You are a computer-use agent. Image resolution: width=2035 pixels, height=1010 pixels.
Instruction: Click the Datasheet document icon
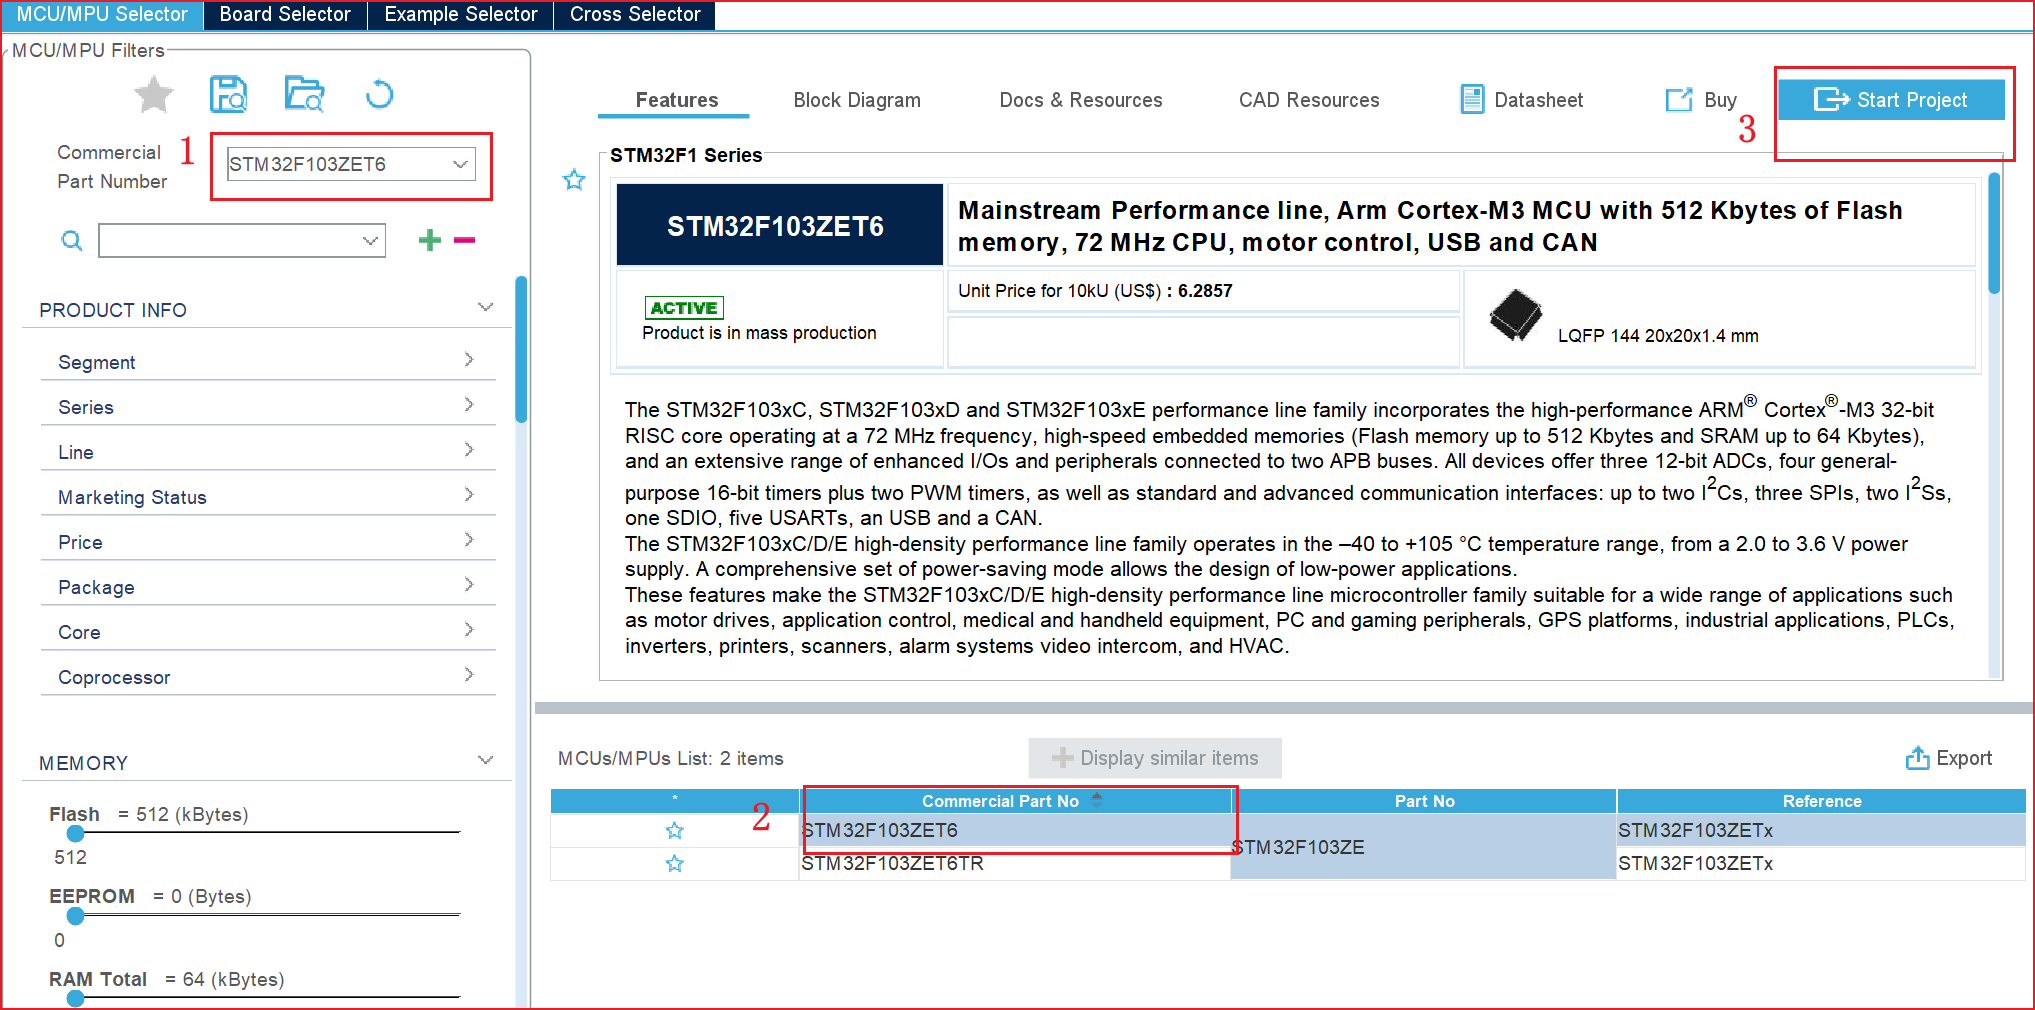click(1472, 99)
